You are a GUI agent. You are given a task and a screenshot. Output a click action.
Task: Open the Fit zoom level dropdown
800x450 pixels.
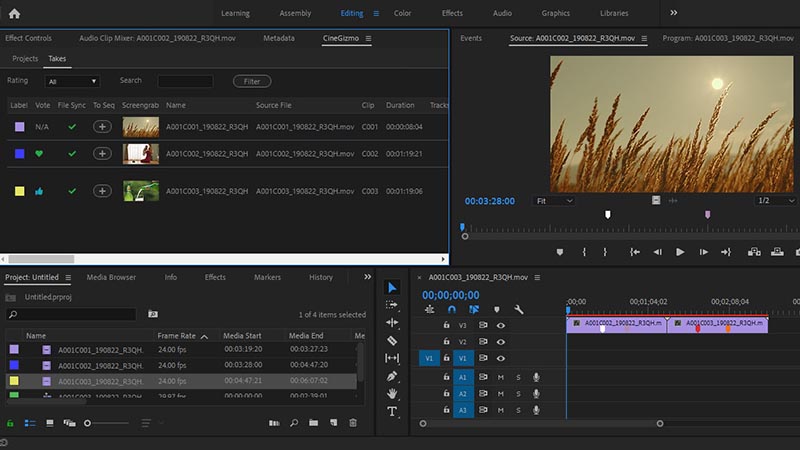tap(554, 201)
